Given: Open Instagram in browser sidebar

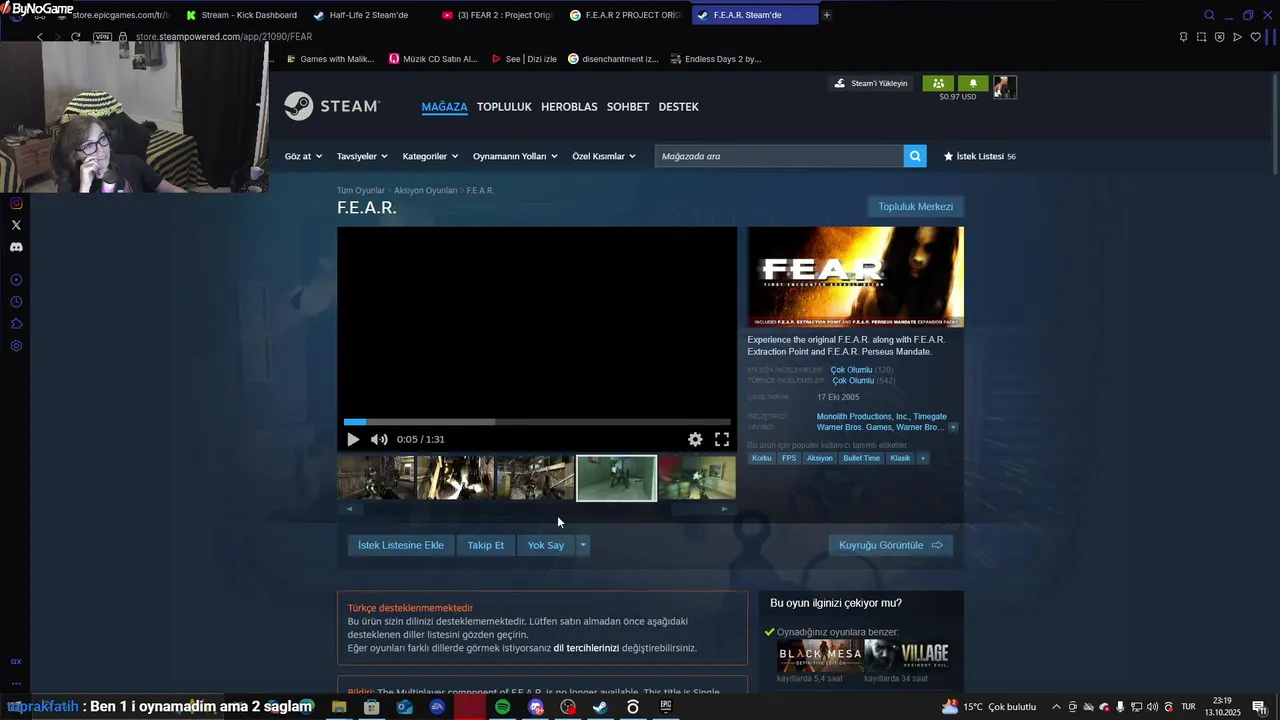Looking at the screenshot, I should point(16,203).
